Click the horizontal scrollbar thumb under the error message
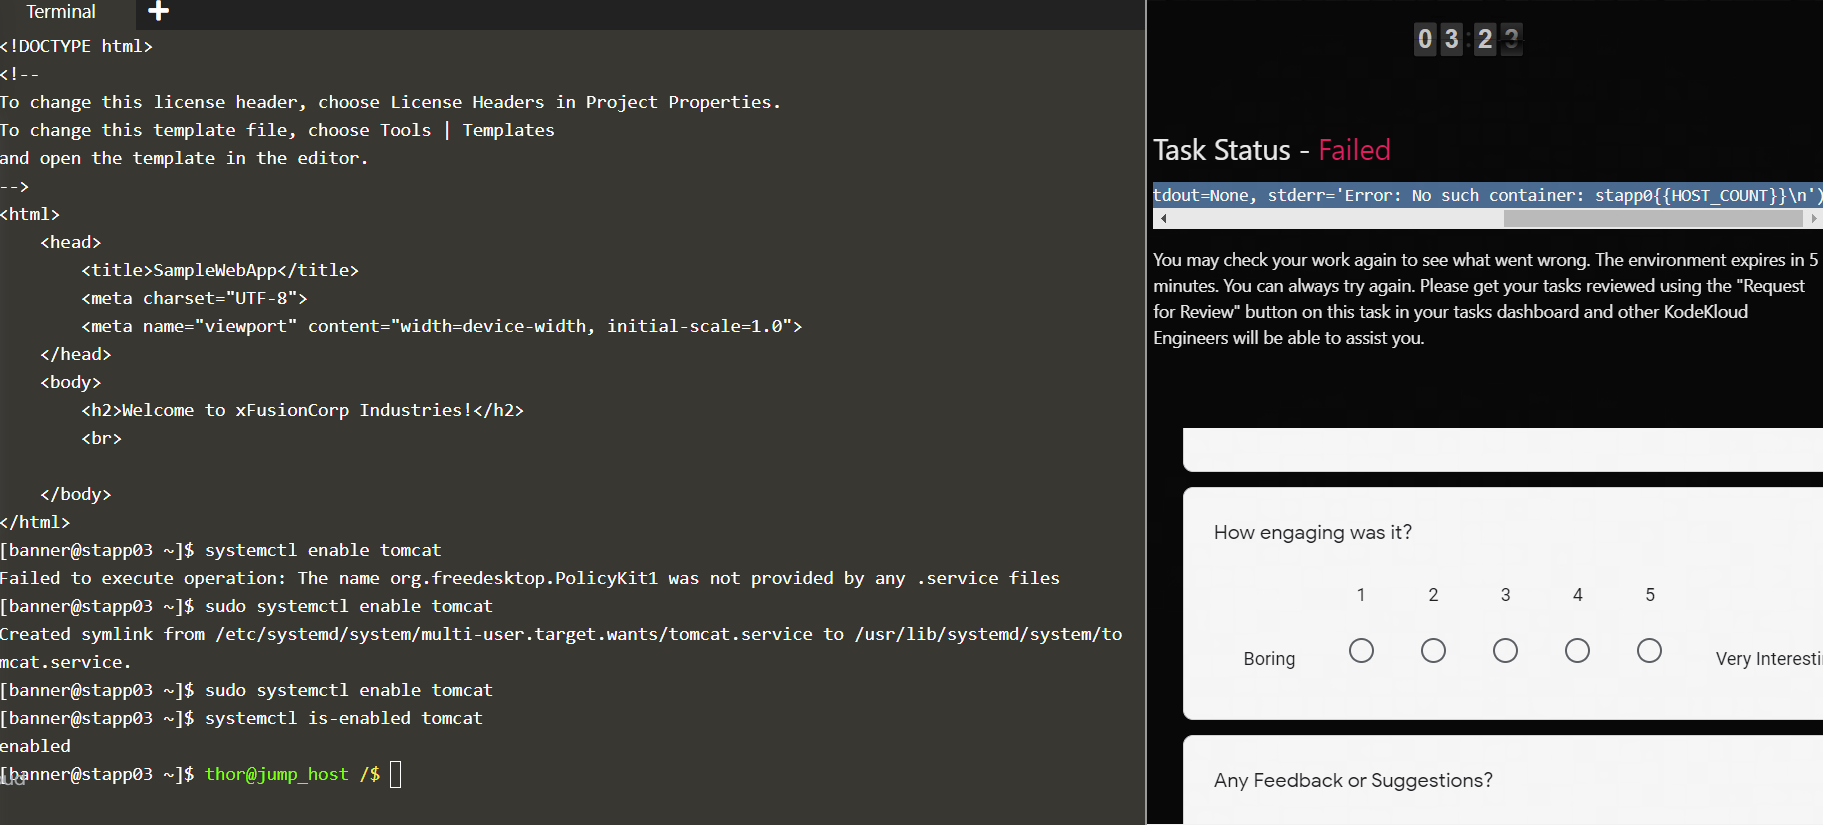The image size is (1823, 825). click(1652, 218)
